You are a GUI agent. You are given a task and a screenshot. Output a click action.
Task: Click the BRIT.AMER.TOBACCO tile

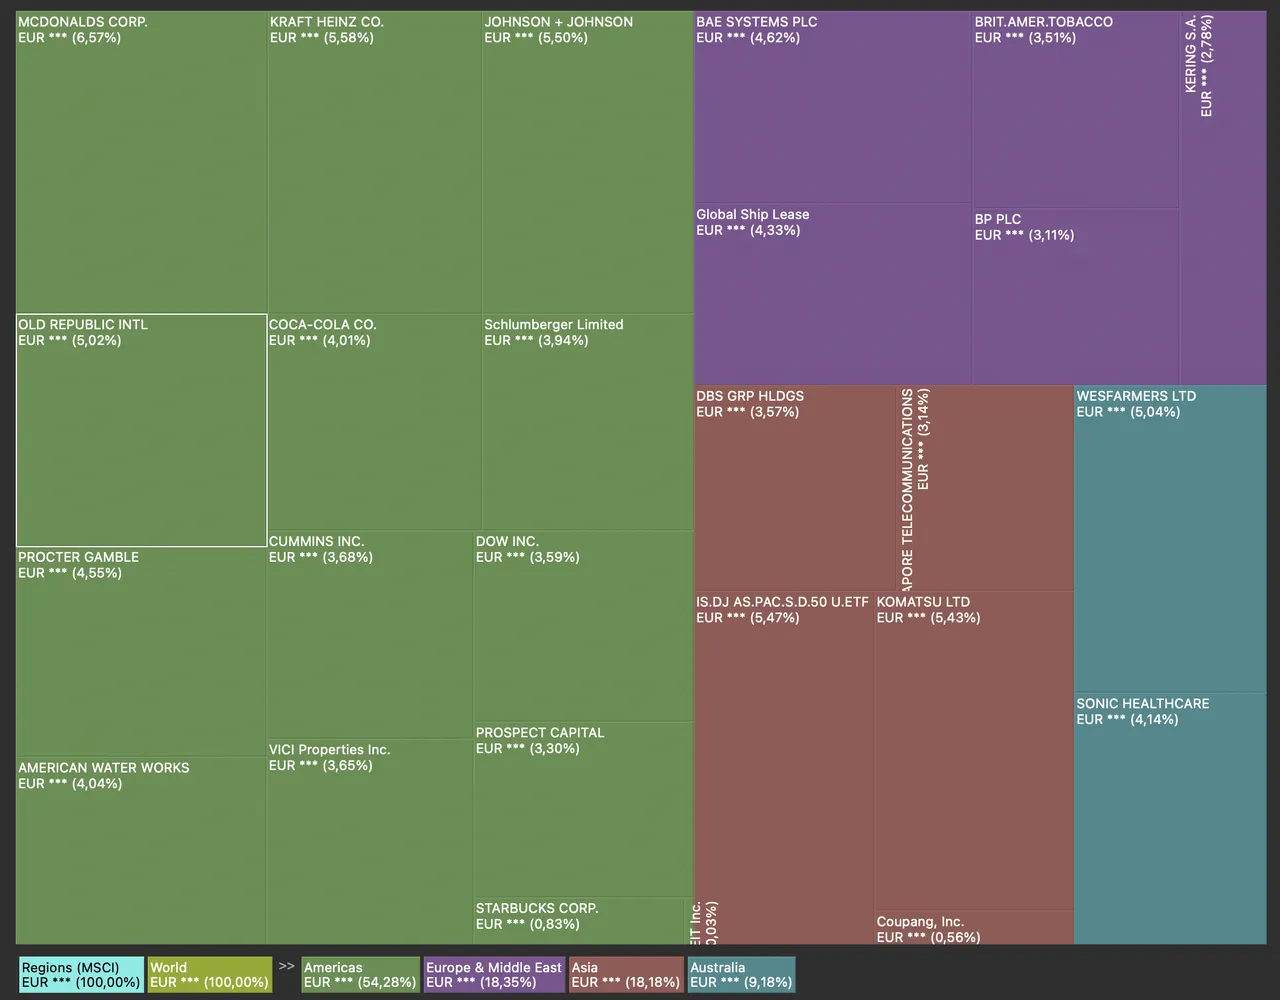tap(1075, 110)
